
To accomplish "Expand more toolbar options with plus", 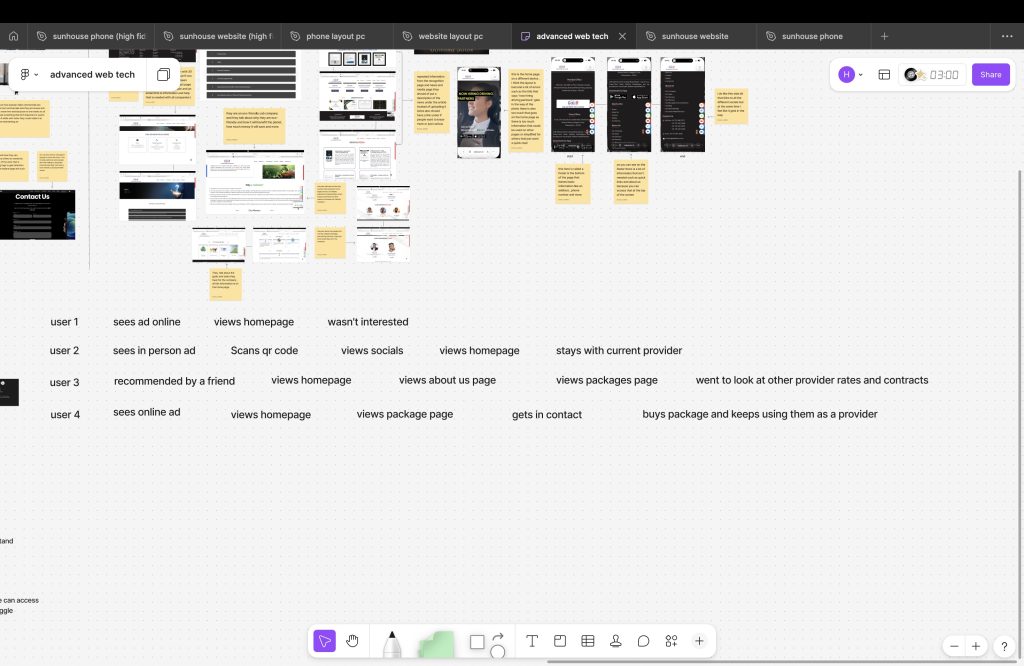I will coord(699,641).
